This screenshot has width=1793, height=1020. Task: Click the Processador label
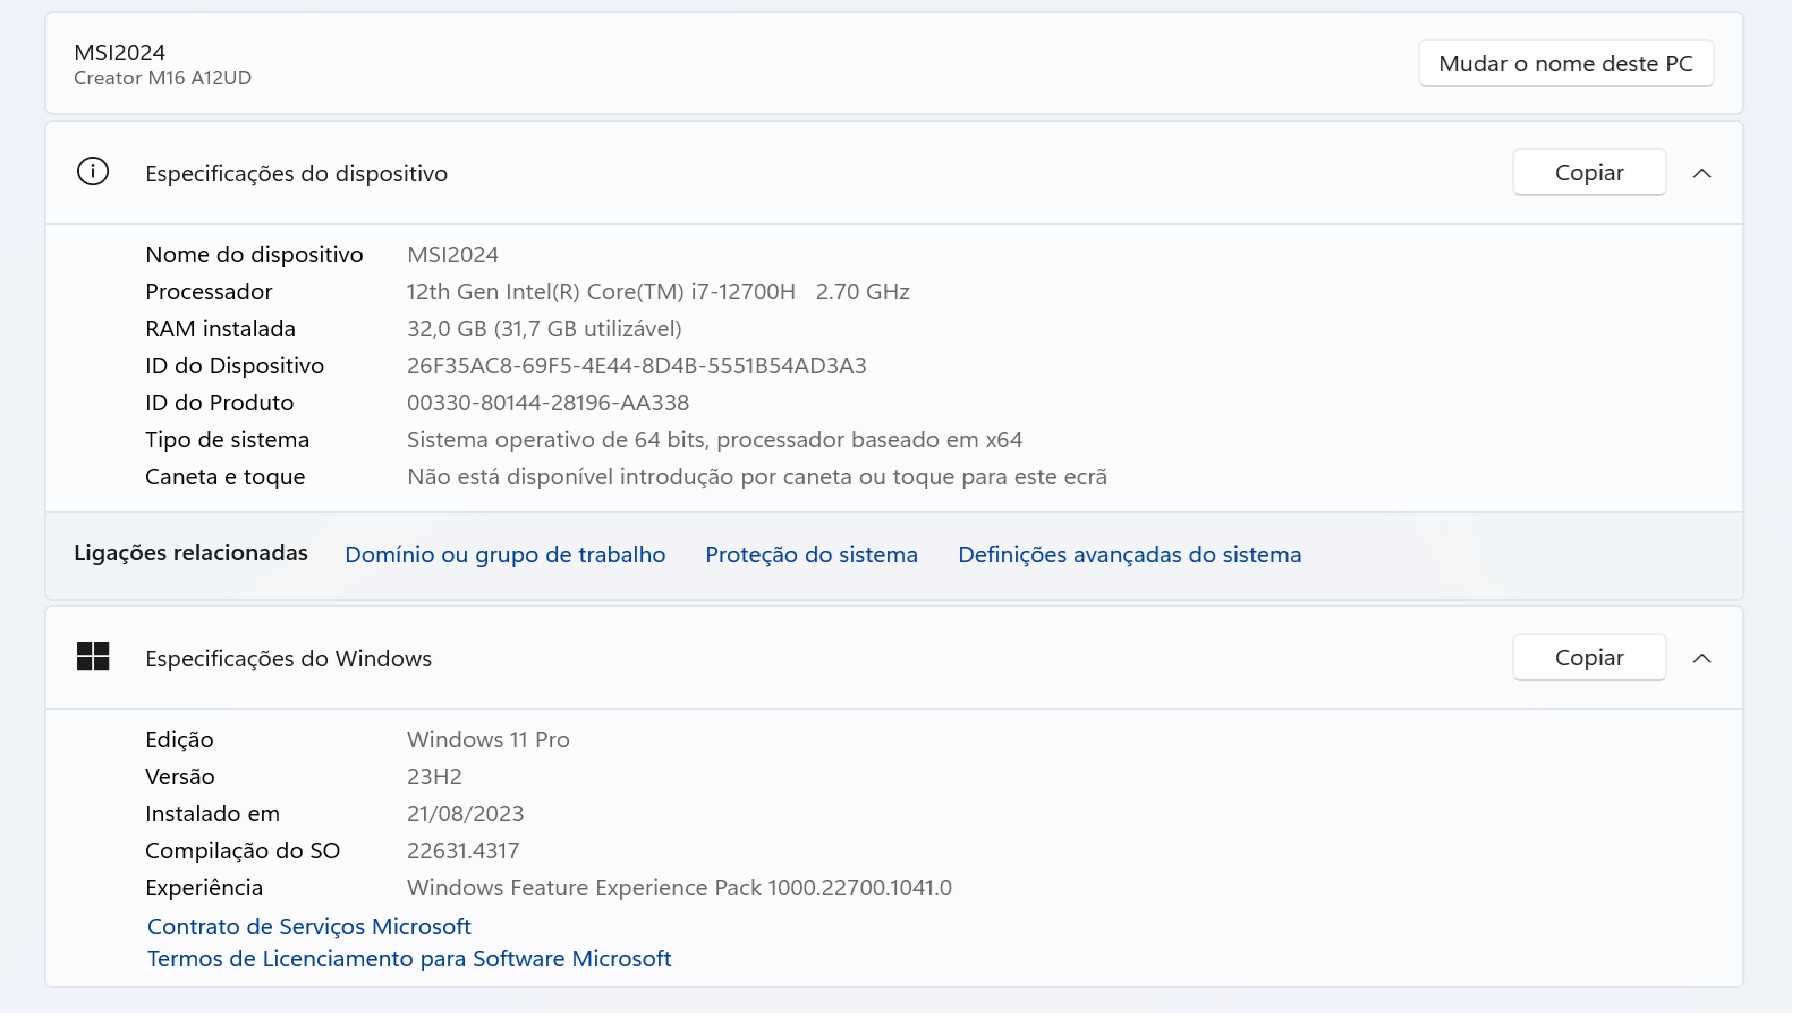tap(208, 292)
